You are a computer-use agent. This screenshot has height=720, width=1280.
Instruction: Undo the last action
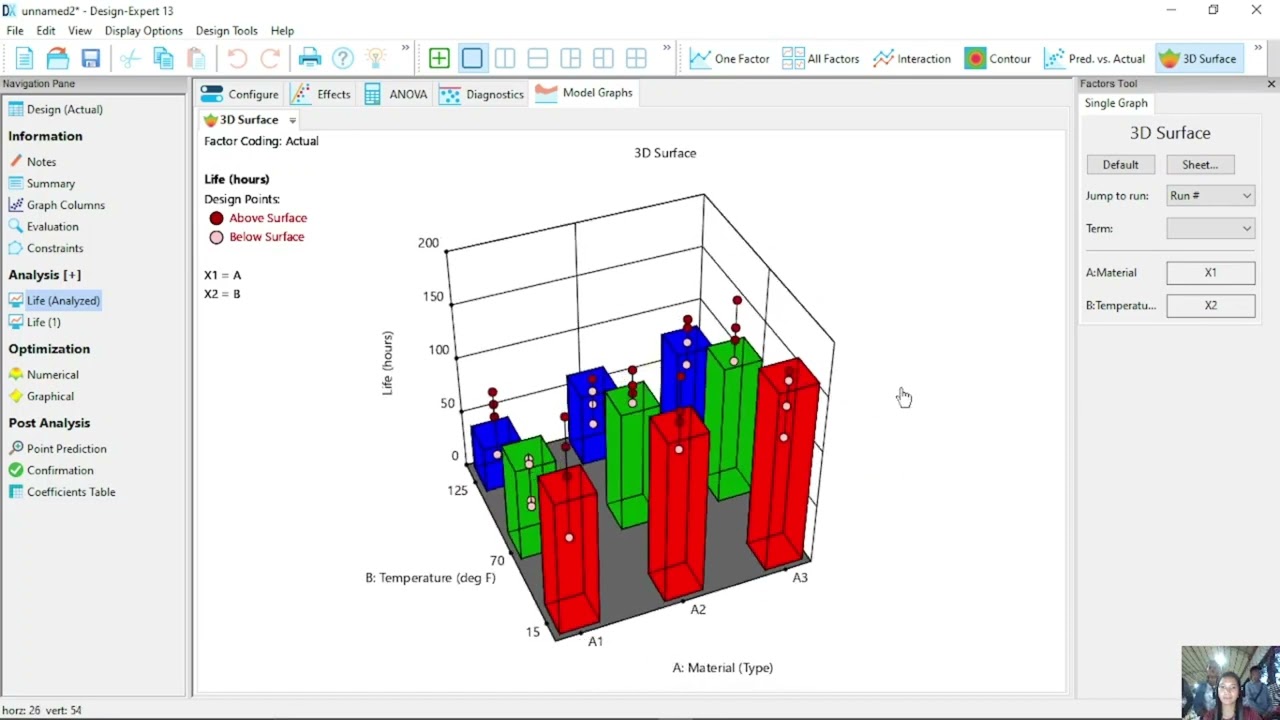click(x=237, y=58)
